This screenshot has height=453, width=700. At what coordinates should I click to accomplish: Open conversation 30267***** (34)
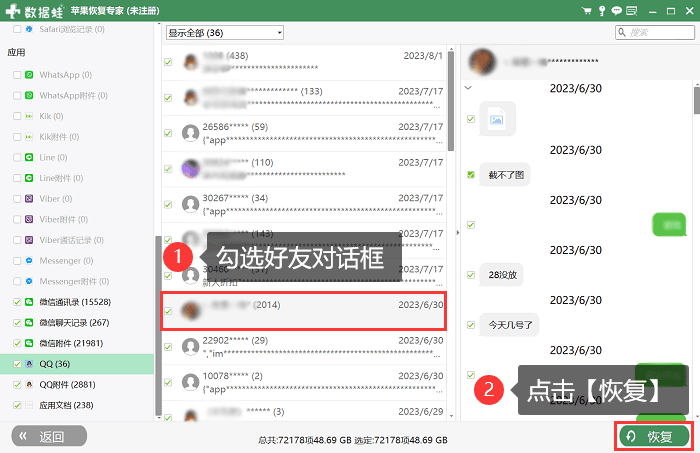coord(304,204)
